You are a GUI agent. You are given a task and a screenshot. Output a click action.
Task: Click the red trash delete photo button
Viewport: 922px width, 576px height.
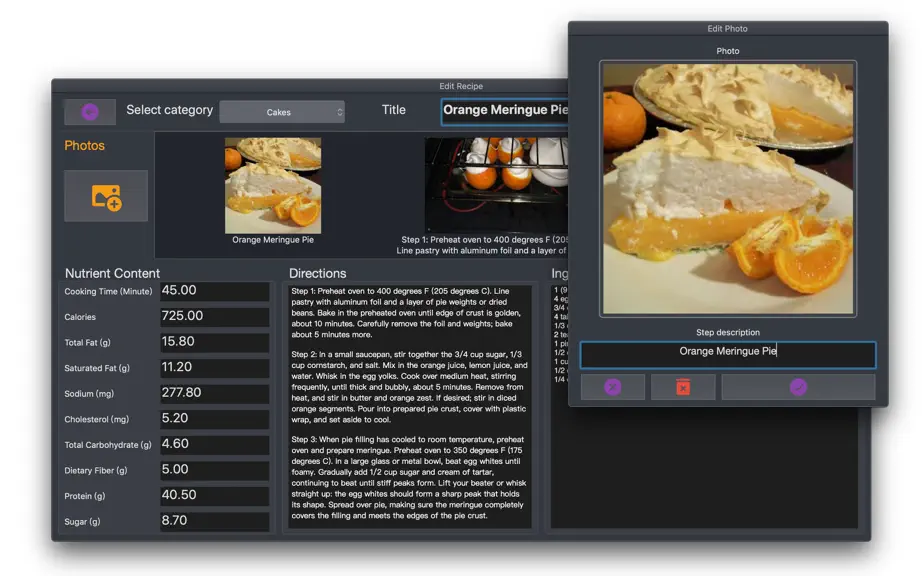point(683,387)
